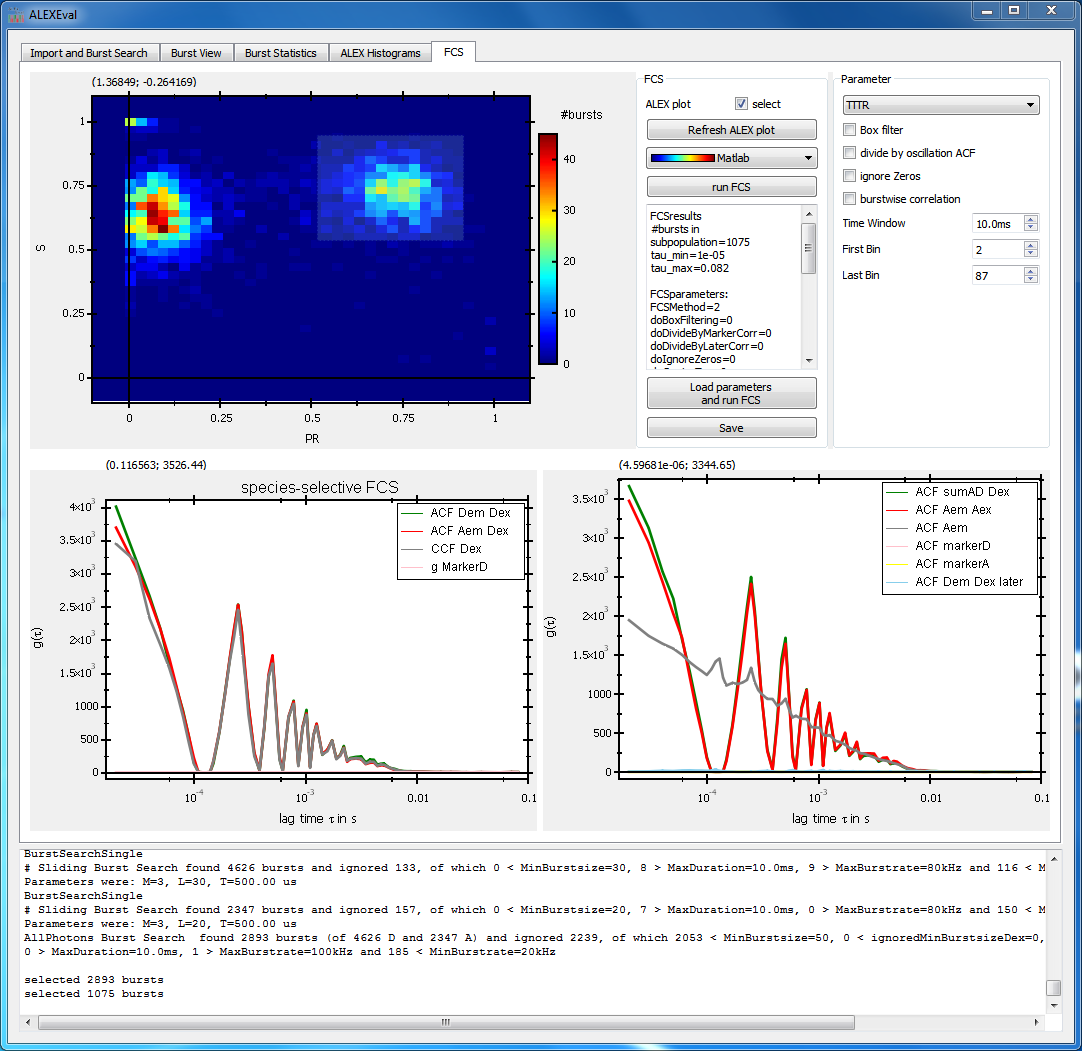
Task: Click log vertical scrollbar down arrow
Action: coord(1053,1005)
